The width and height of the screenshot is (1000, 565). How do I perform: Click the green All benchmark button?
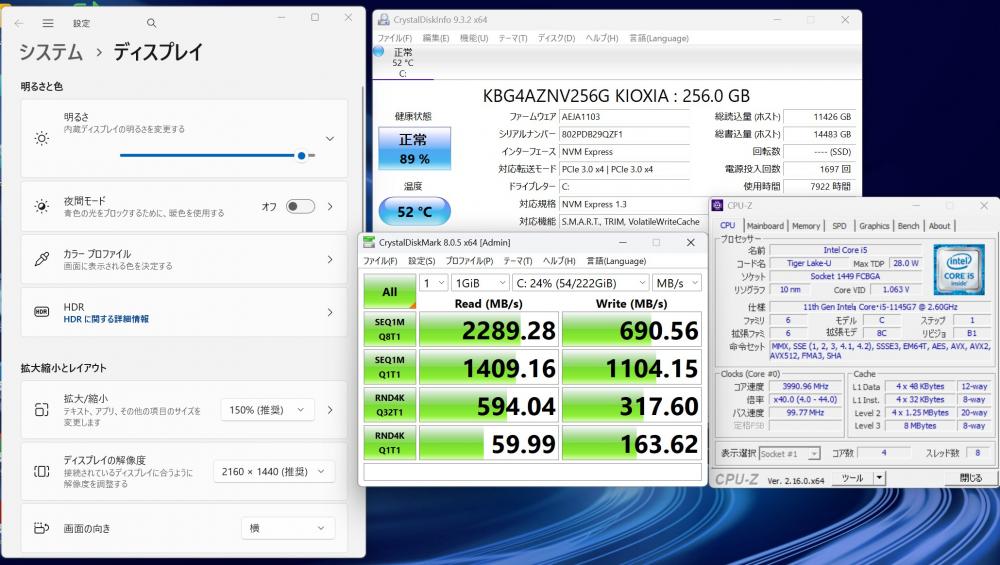click(389, 291)
